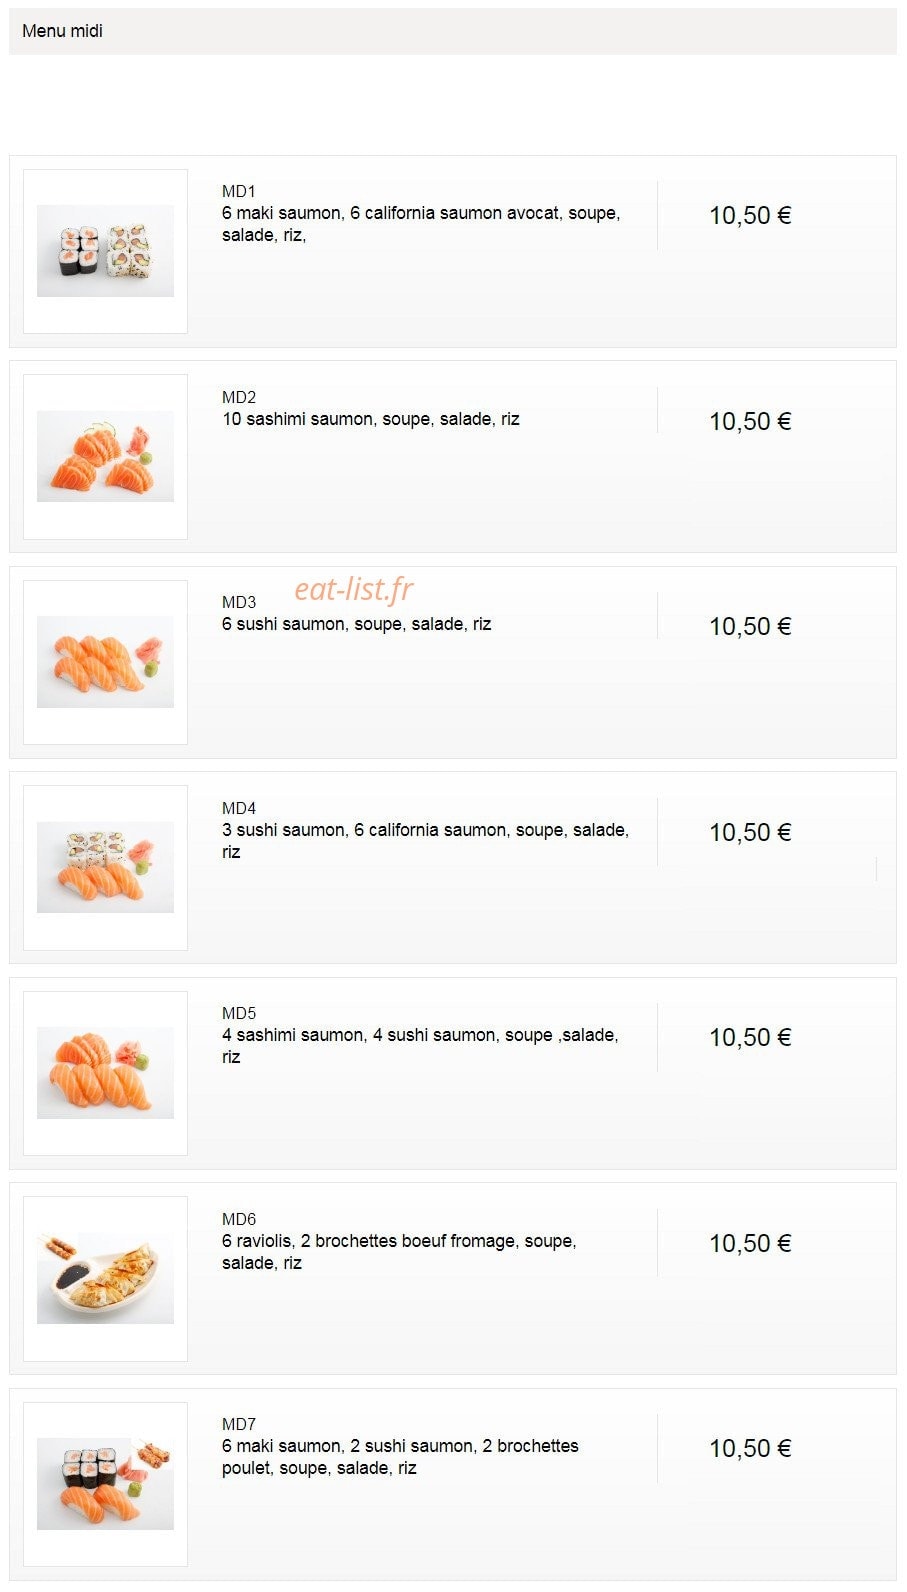Select the Menu midi header
The width and height of the screenshot is (907, 1592).
pyautogui.click(x=453, y=31)
